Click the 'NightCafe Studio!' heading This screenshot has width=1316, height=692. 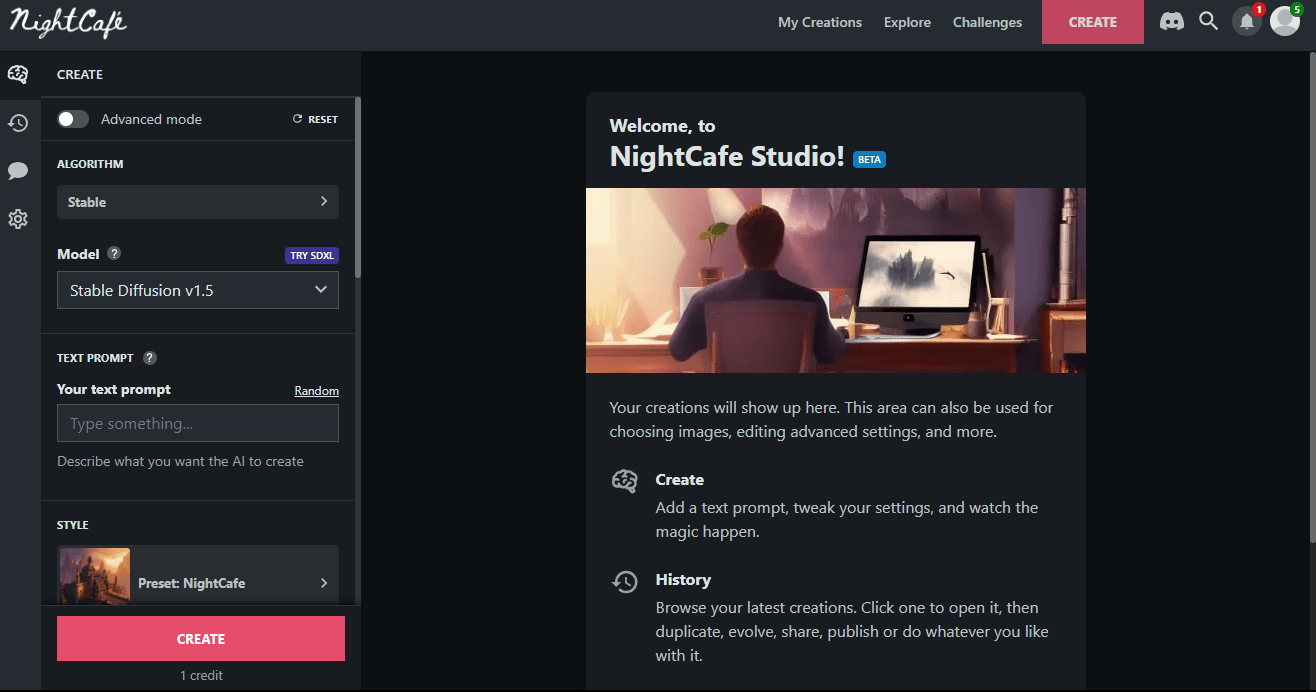pos(728,156)
